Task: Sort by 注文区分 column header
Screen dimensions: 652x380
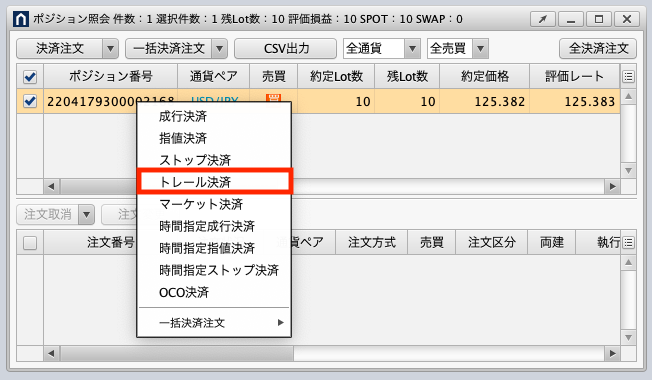Action: coord(491,242)
